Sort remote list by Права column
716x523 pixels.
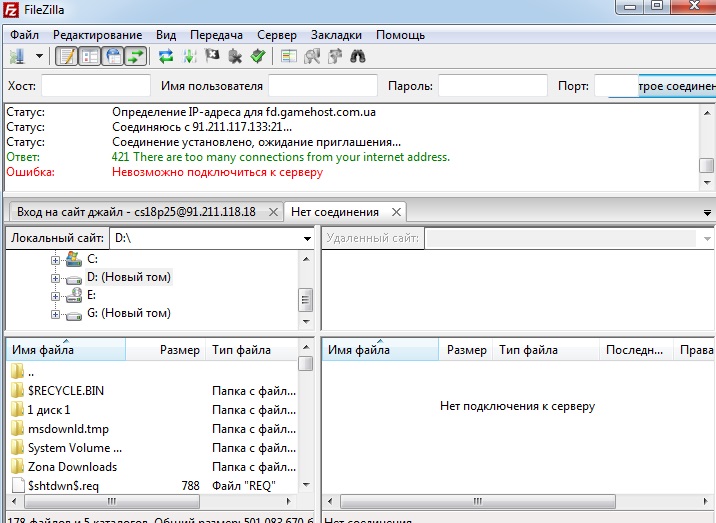pyautogui.click(x=695, y=350)
